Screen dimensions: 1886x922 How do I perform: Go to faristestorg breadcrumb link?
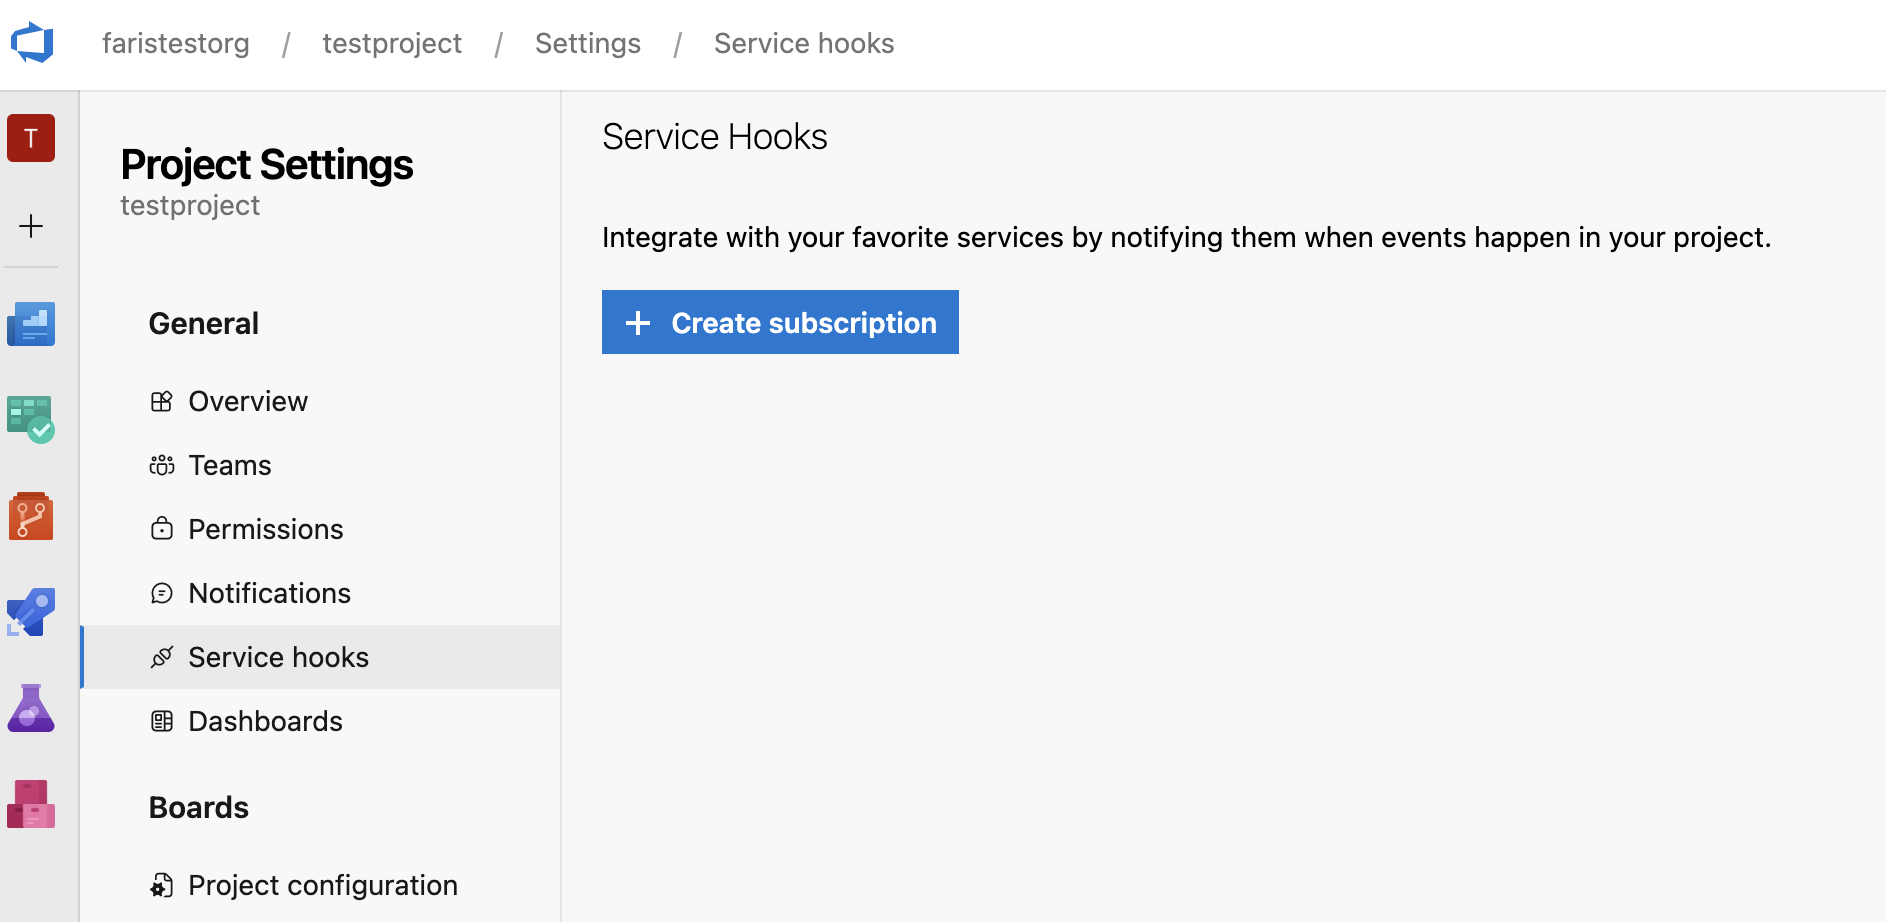point(176,44)
